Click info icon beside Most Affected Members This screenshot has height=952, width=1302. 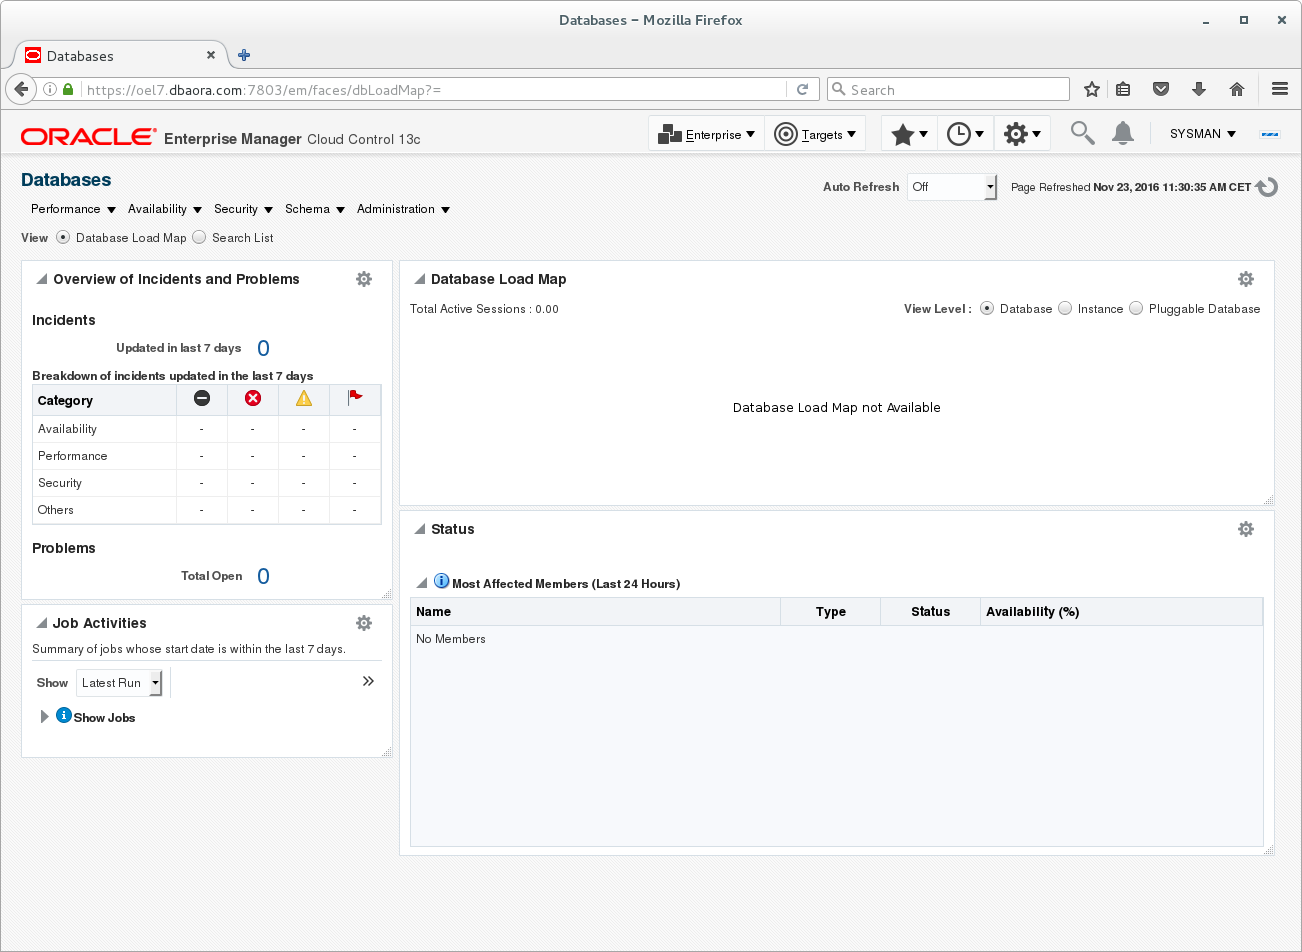(442, 581)
